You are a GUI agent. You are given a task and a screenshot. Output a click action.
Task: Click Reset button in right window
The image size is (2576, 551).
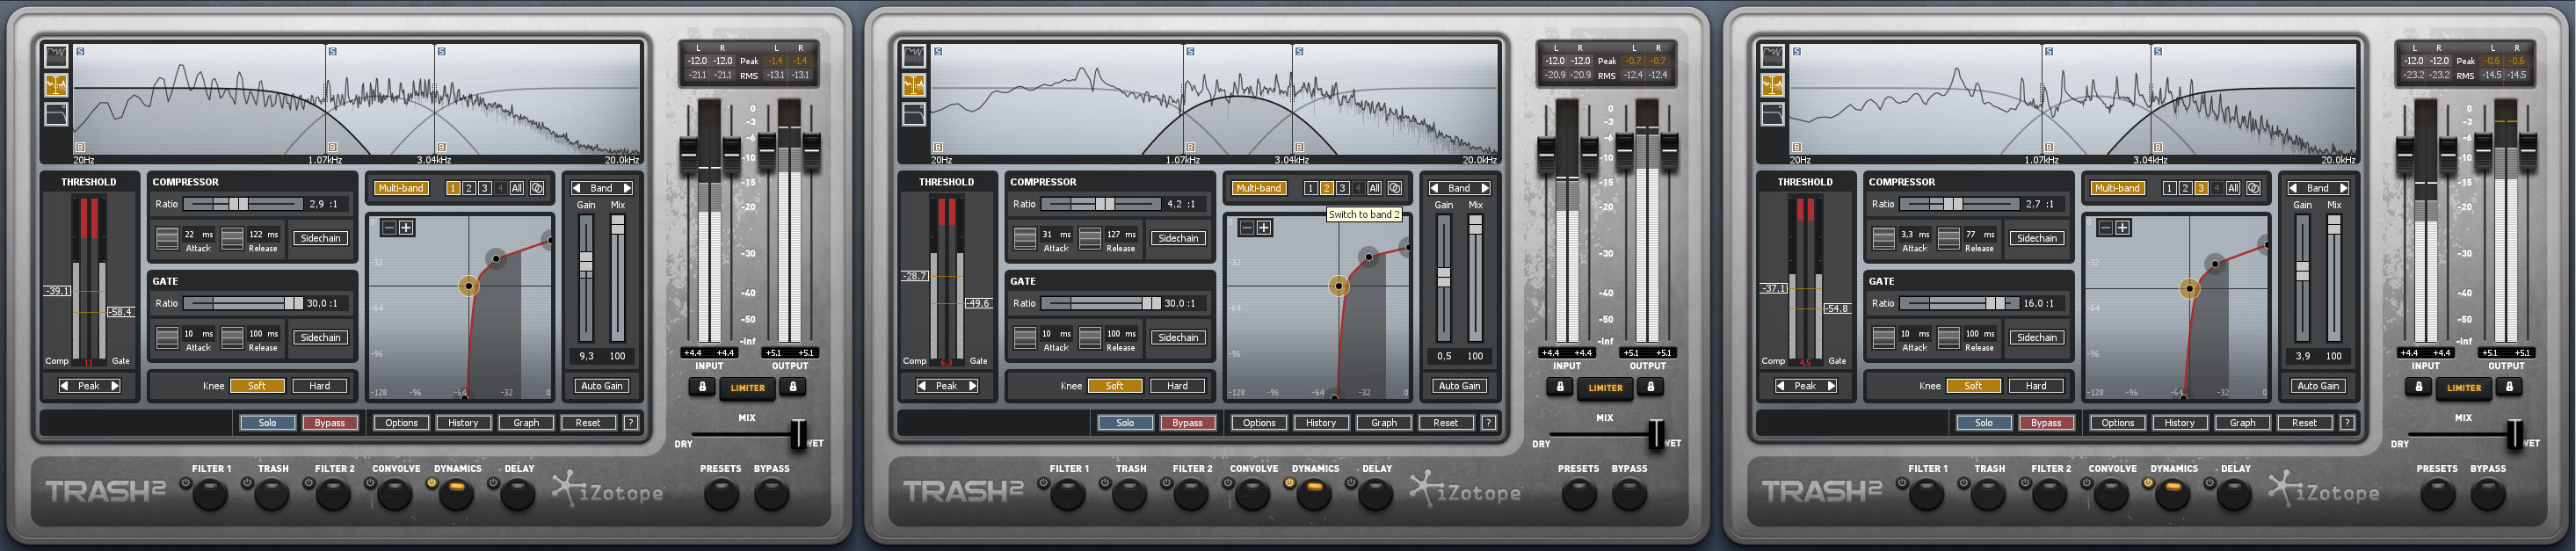coord(2304,423)
